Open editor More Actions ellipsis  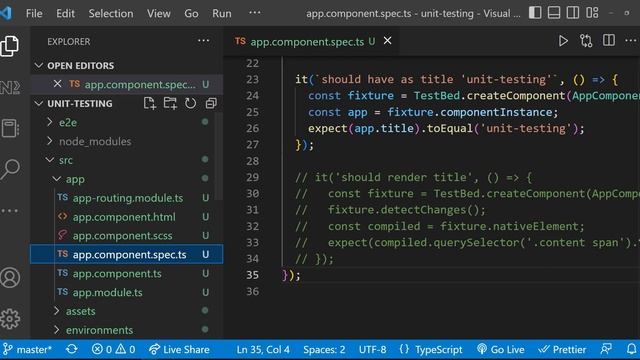pyautogui.click(x=631, y=40)
